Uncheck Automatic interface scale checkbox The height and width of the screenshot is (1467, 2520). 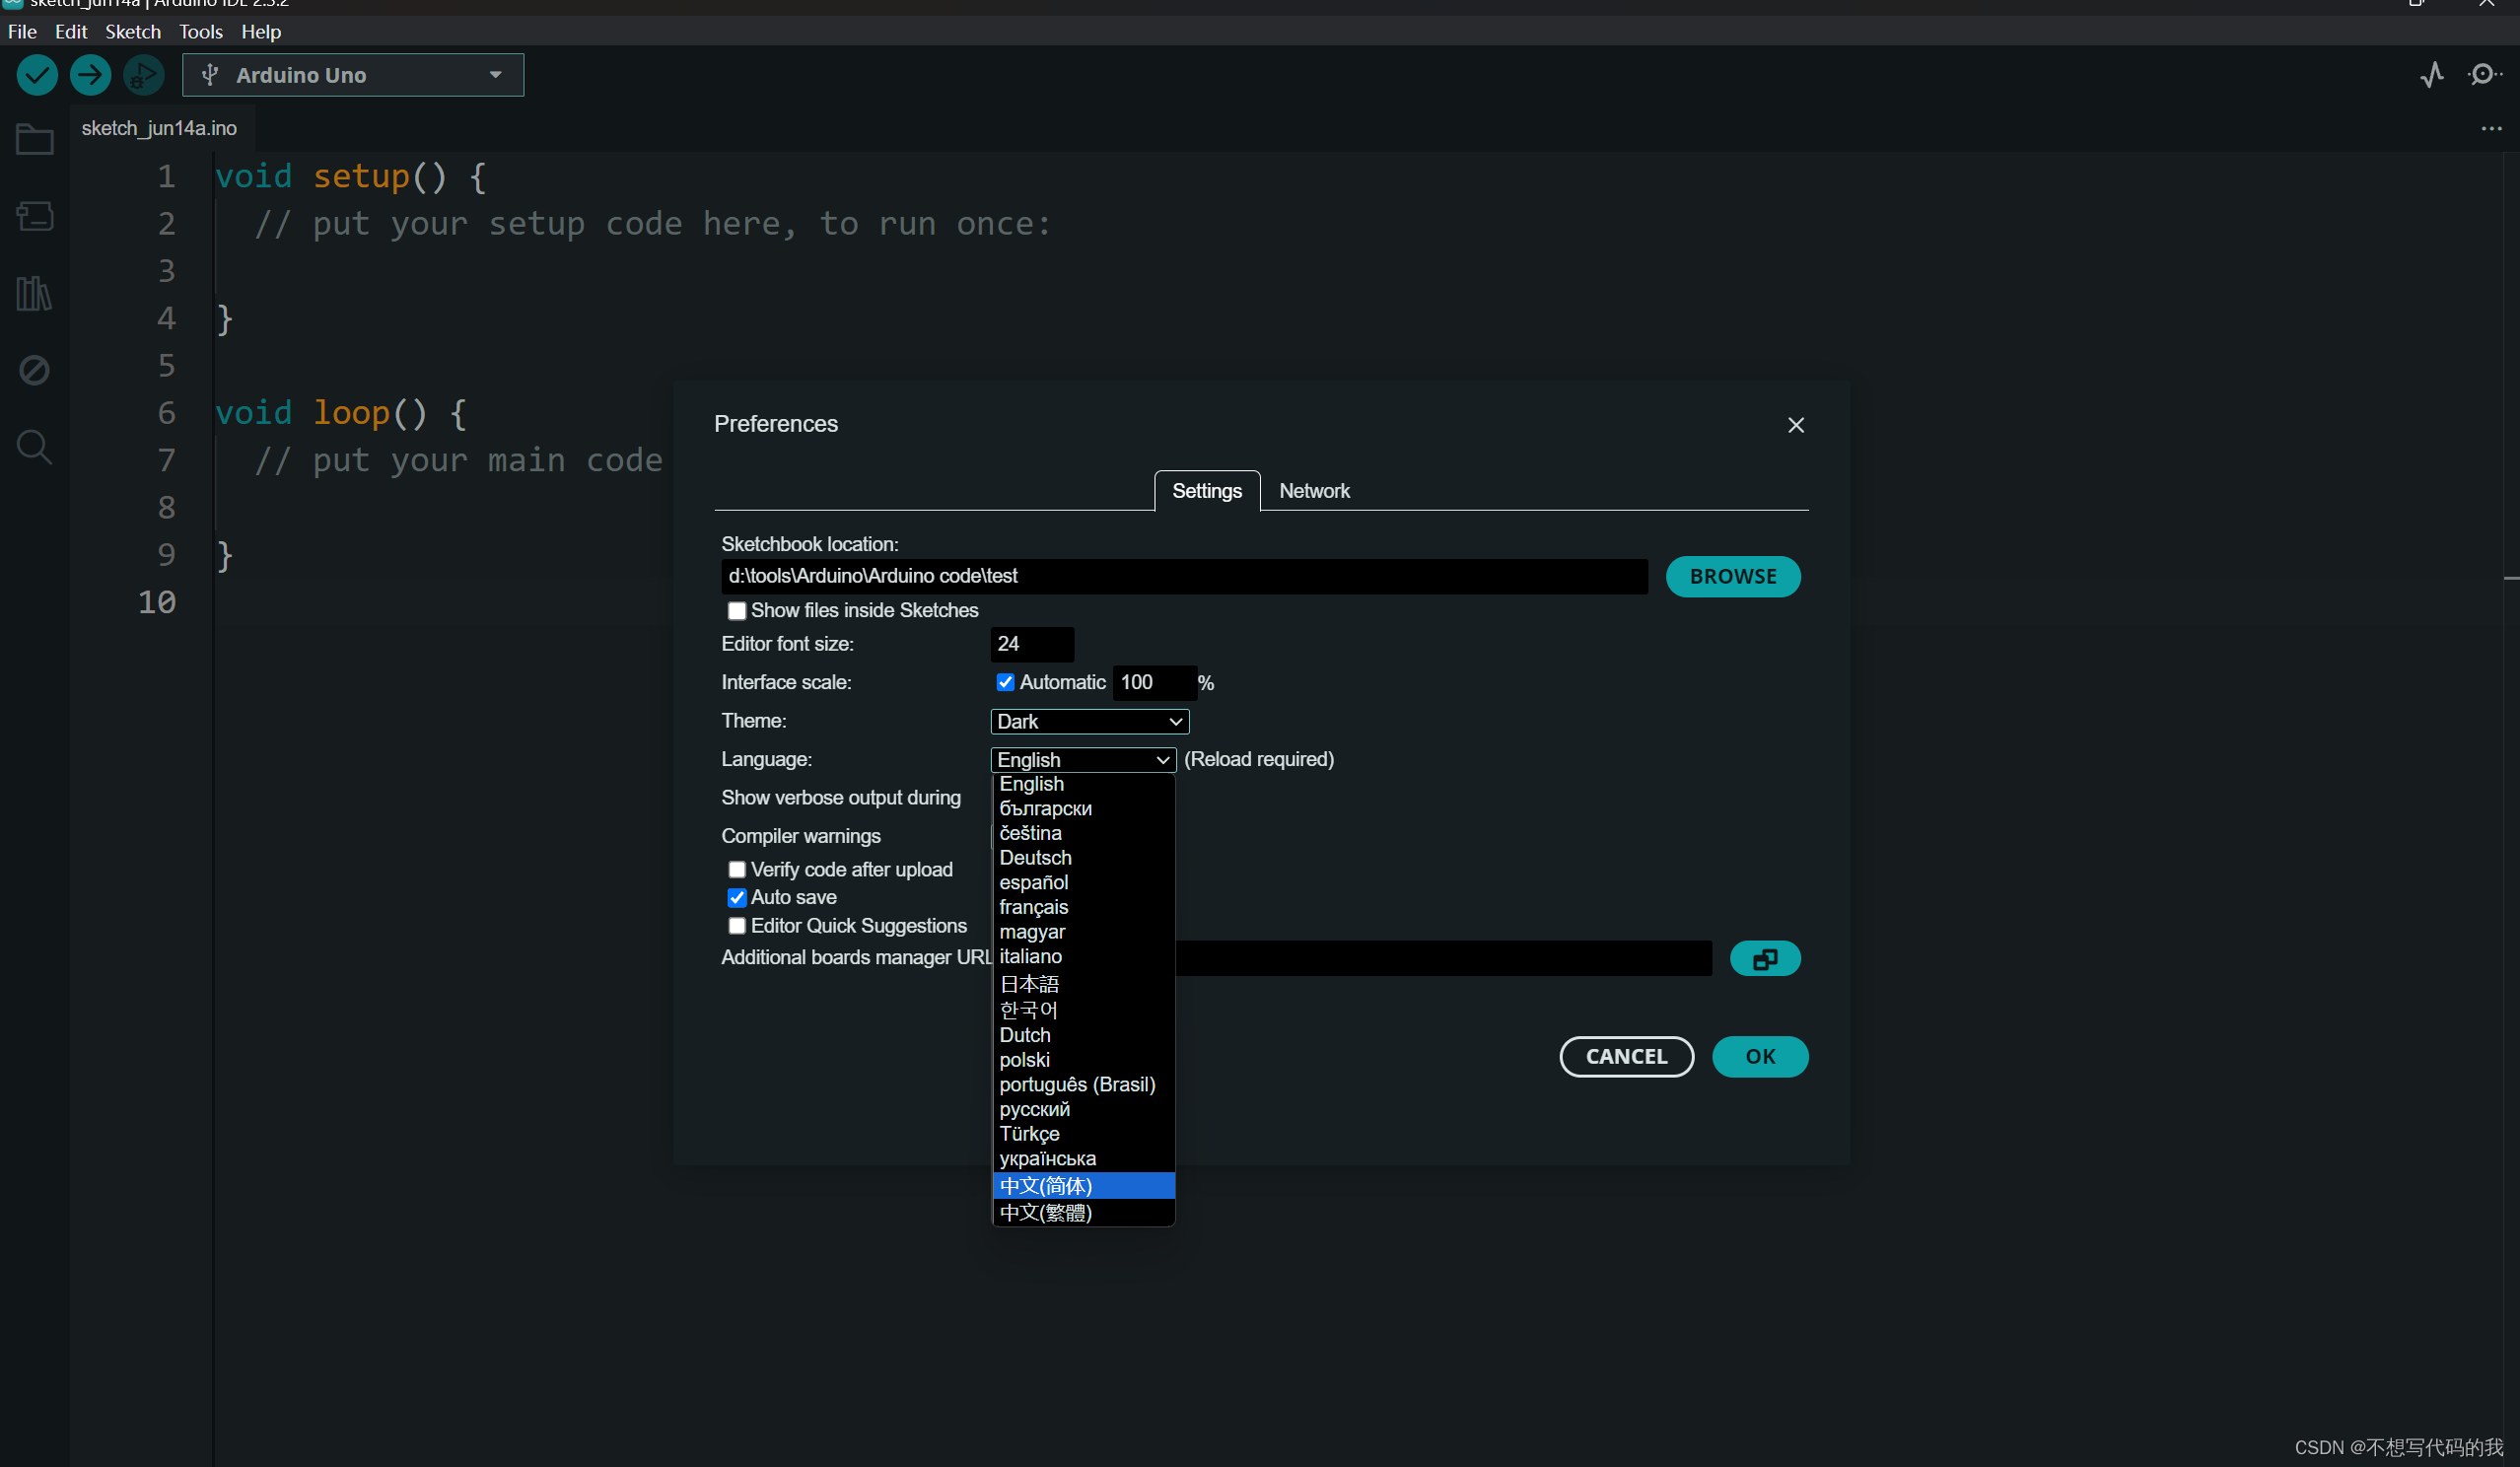tap(1005, 683)
